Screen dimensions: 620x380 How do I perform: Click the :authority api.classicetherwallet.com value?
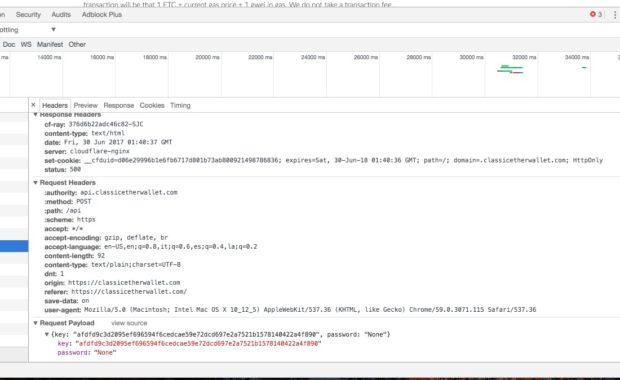pos(129,192)
